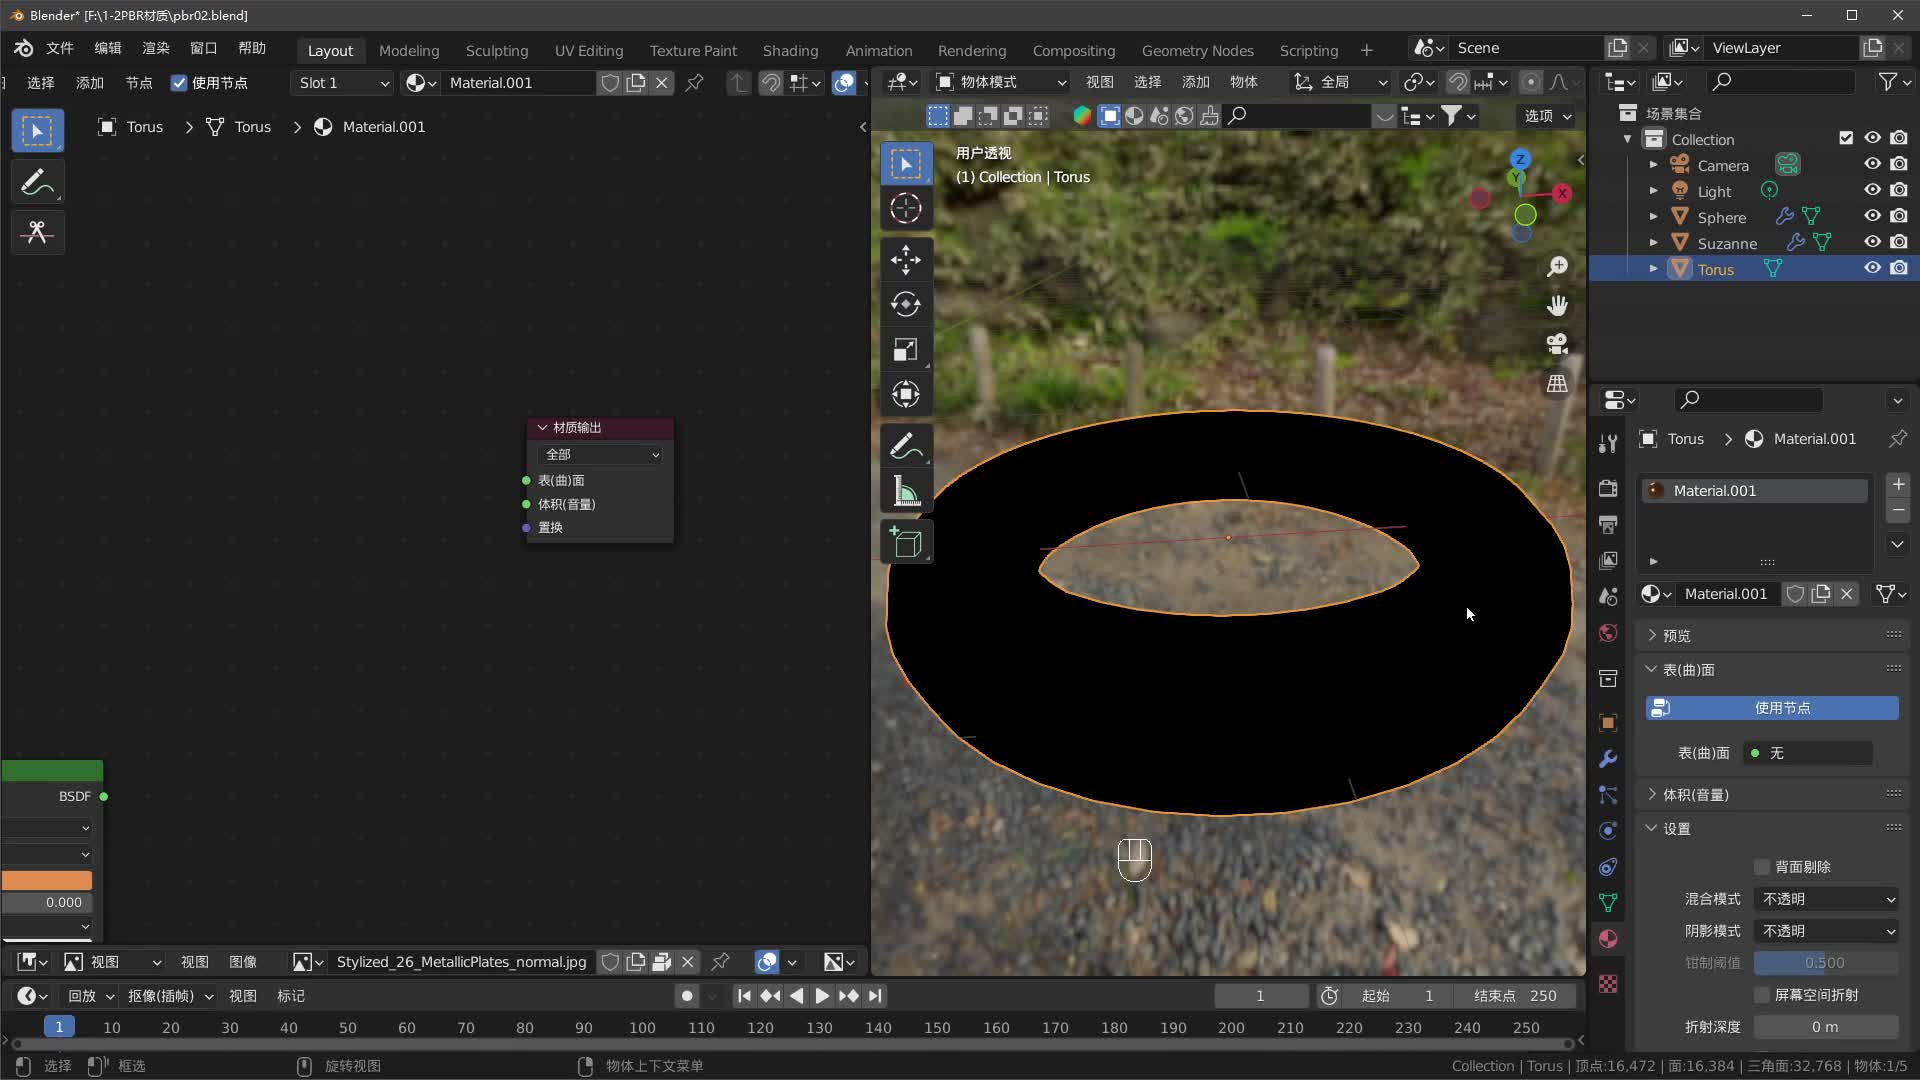1920x1080 pixels.
Task: Open the Physics properties tab
Action: 1608,831
